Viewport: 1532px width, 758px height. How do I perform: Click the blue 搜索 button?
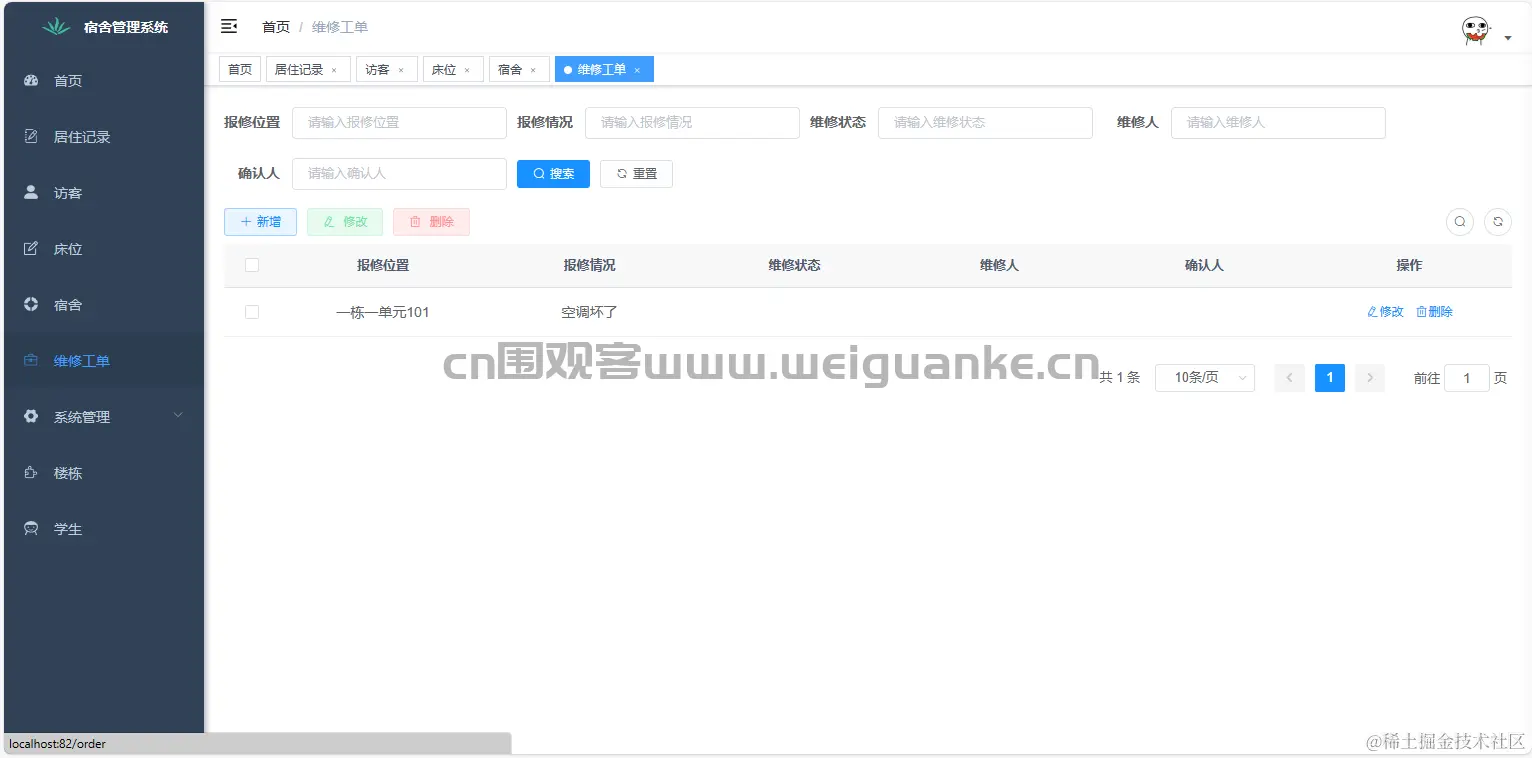(x=553, y=174)
